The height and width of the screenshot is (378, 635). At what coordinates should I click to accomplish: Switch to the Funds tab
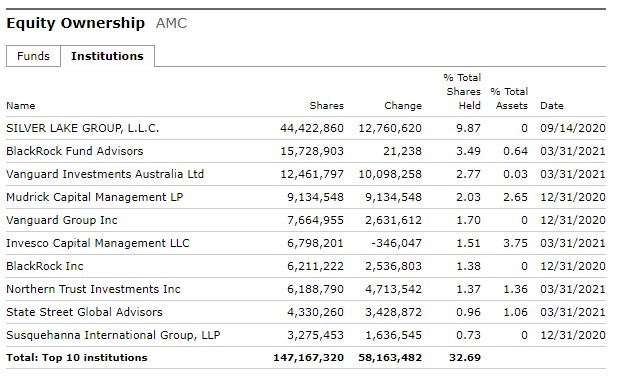tap(33, 56)
